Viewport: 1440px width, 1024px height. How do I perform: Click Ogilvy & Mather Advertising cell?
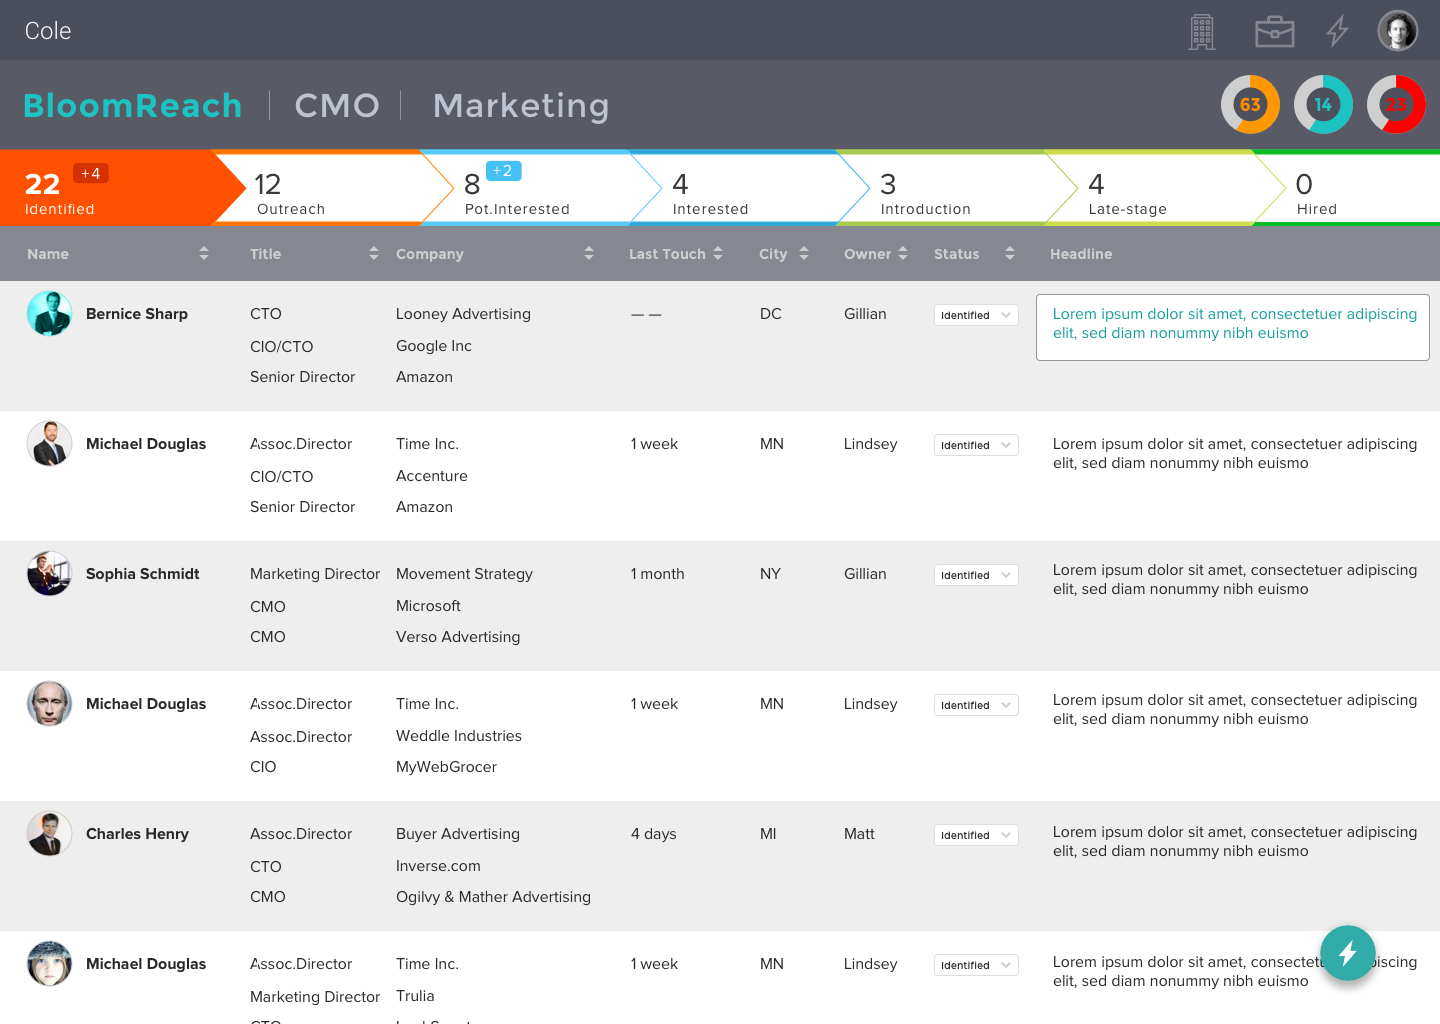click(493, 897)
